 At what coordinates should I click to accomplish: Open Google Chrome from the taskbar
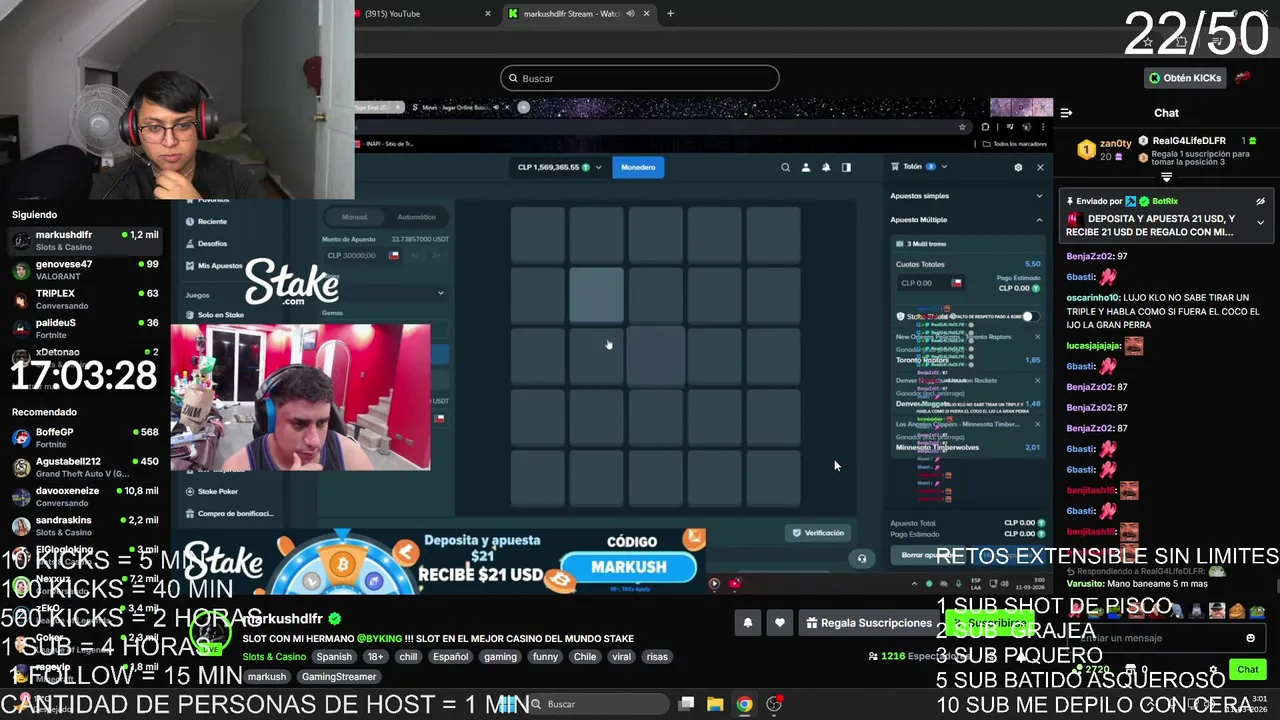click(745, 704)
